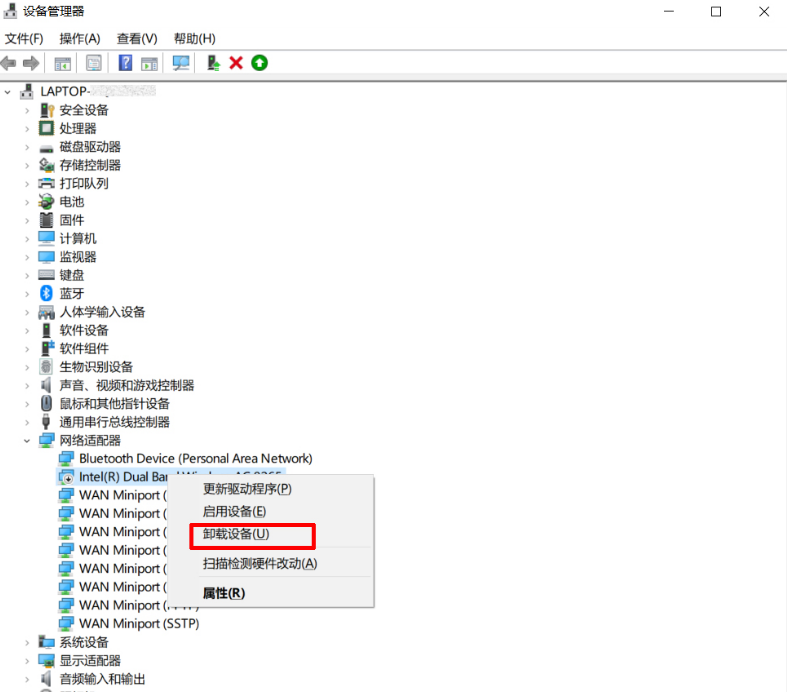This screenshot has width=787, height=692.
Task: Click the blue Help question-mark icon
Action: [x=125, y=63]
